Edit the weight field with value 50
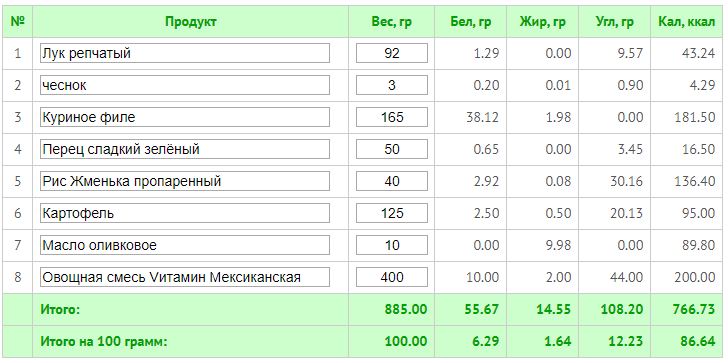This screenshot has height=363, width=728. (x=392, y=149)
